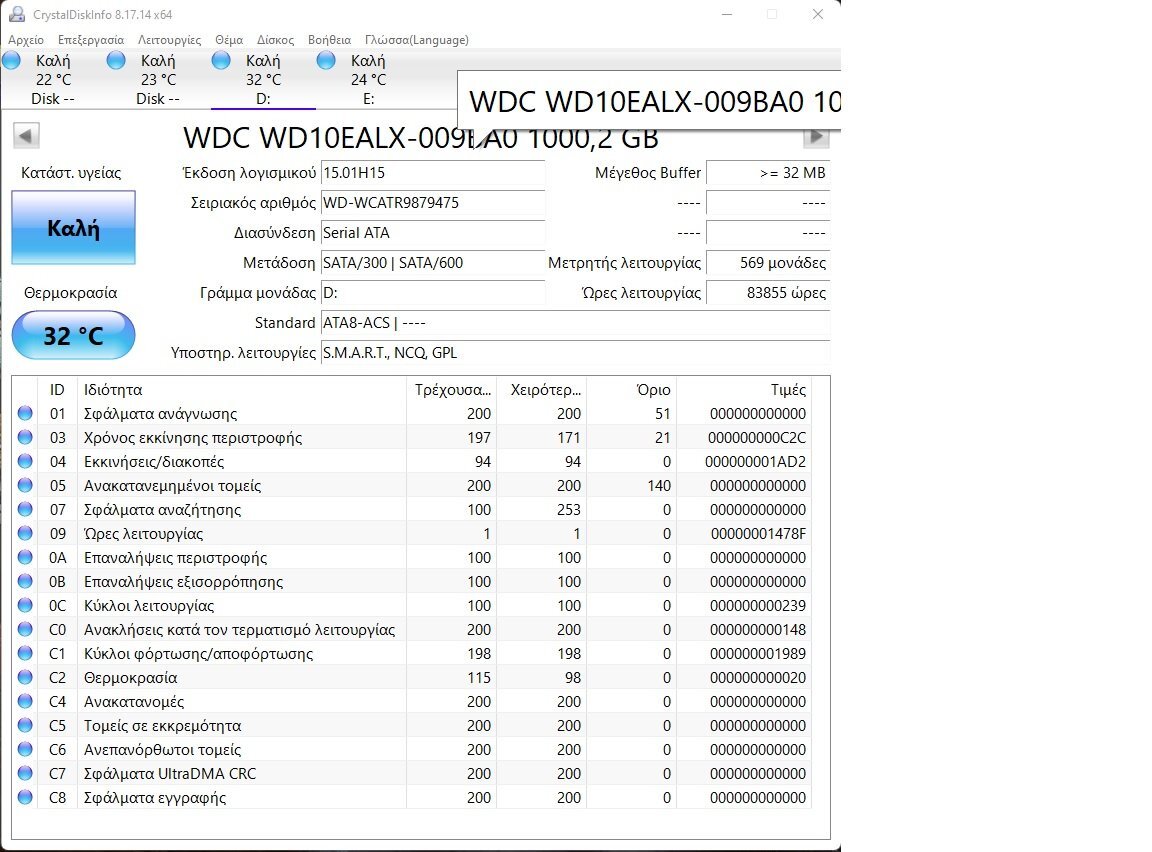The width and height of the screenshot is (1152, 852).
Task: Click status icon of attribute C8 row
Action: click(25, 798)
